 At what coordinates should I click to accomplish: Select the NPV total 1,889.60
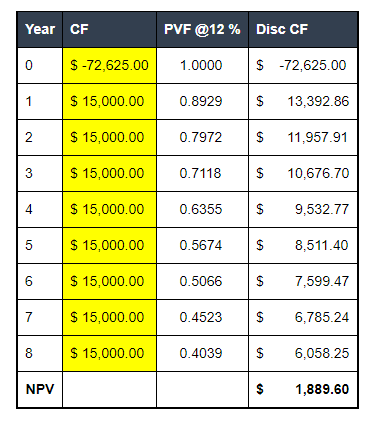322,389
